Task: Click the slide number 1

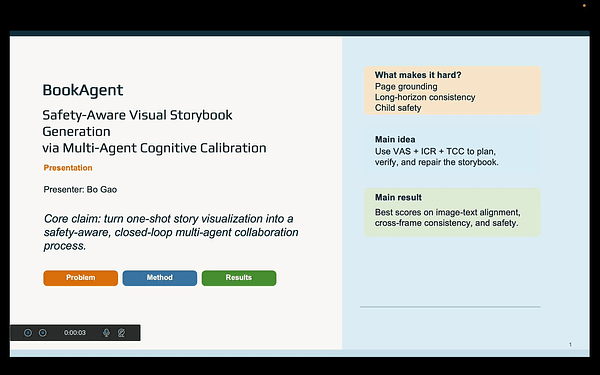Action: 570,344
